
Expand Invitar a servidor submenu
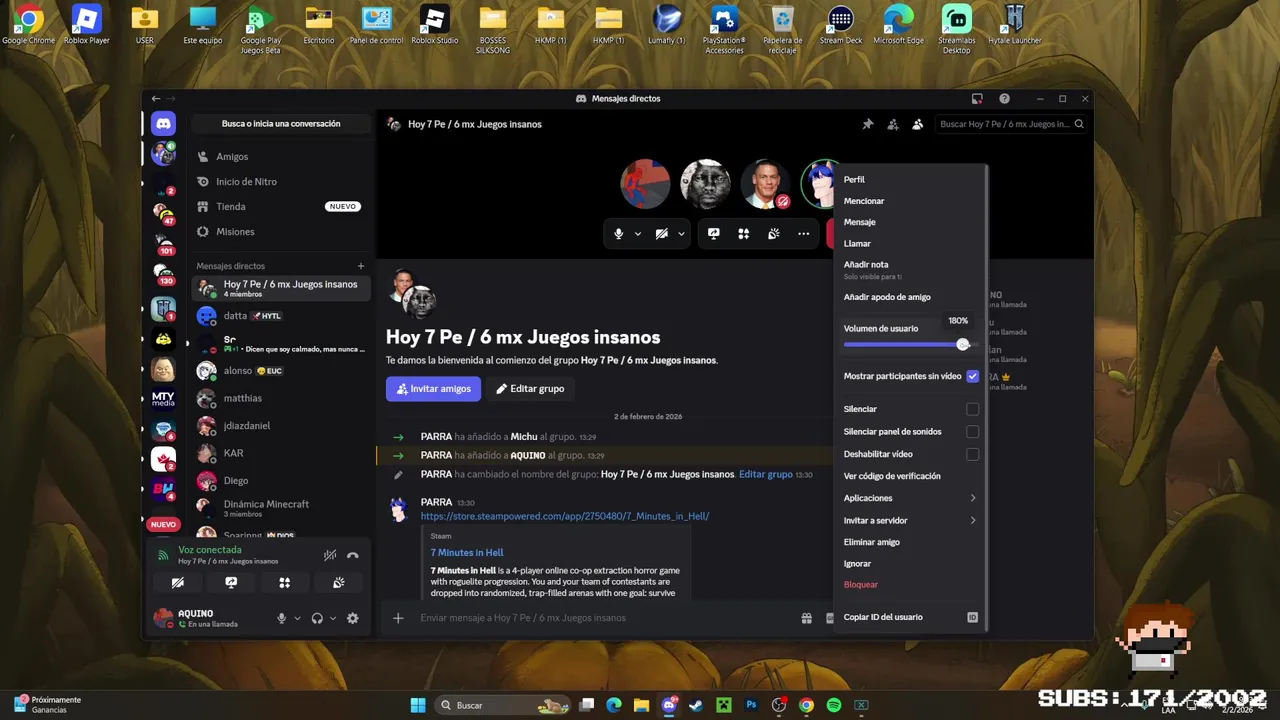coord(910,520)
